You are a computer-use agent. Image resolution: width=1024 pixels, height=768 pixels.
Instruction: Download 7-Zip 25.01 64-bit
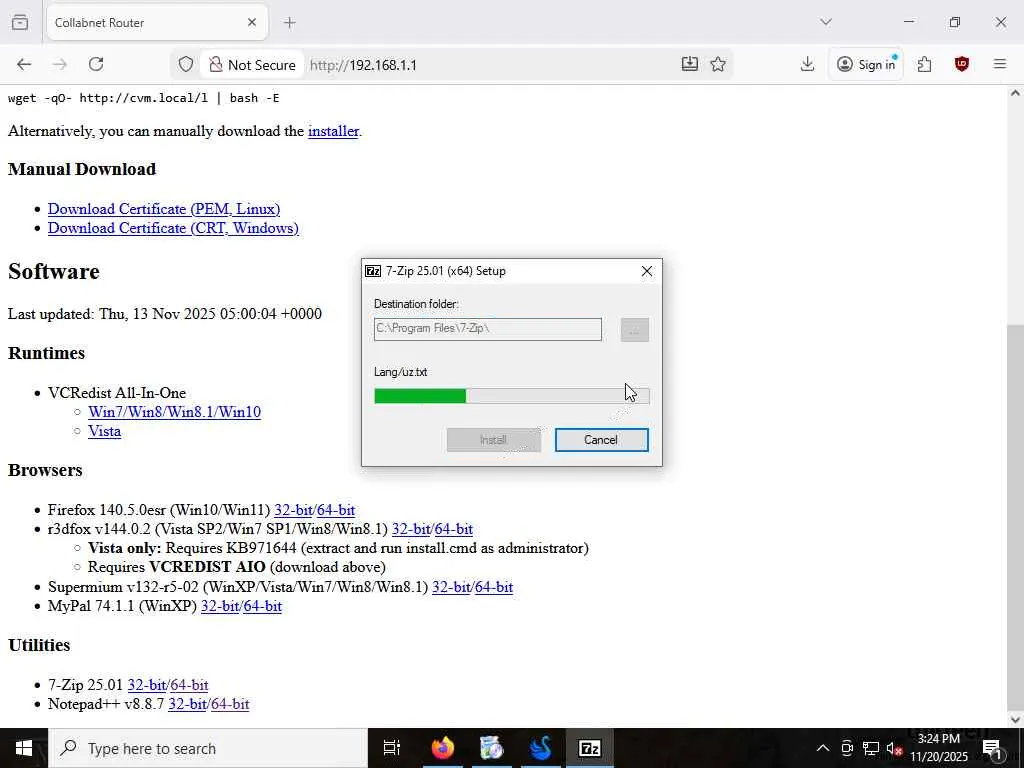click(x=189, y=685)
